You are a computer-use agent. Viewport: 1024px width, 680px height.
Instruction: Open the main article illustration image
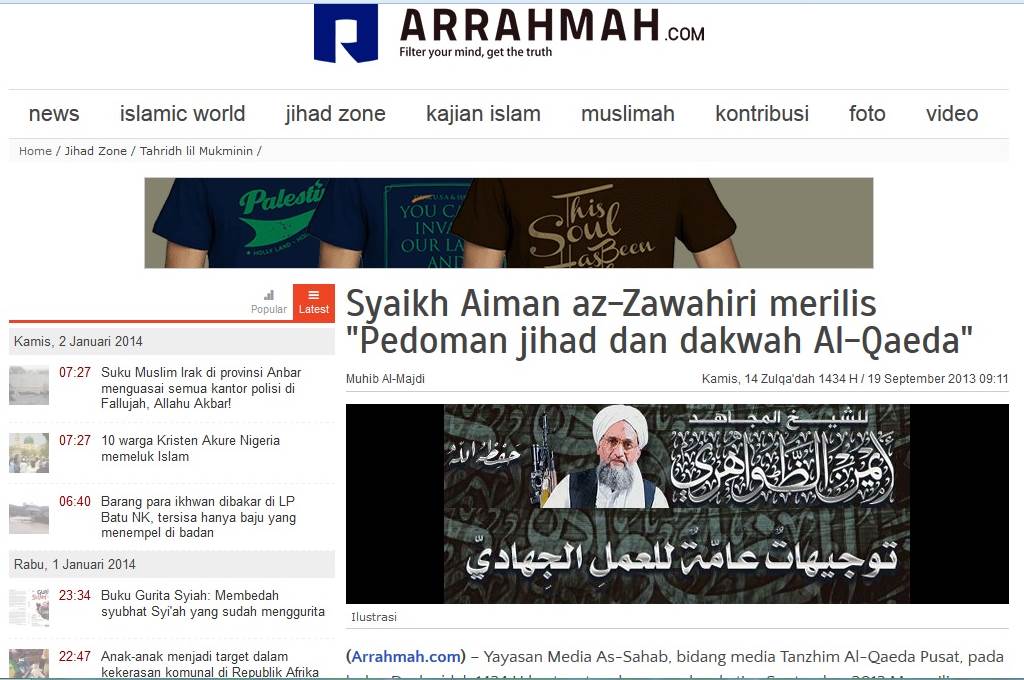pyautogui.click(x=677, y=504)
